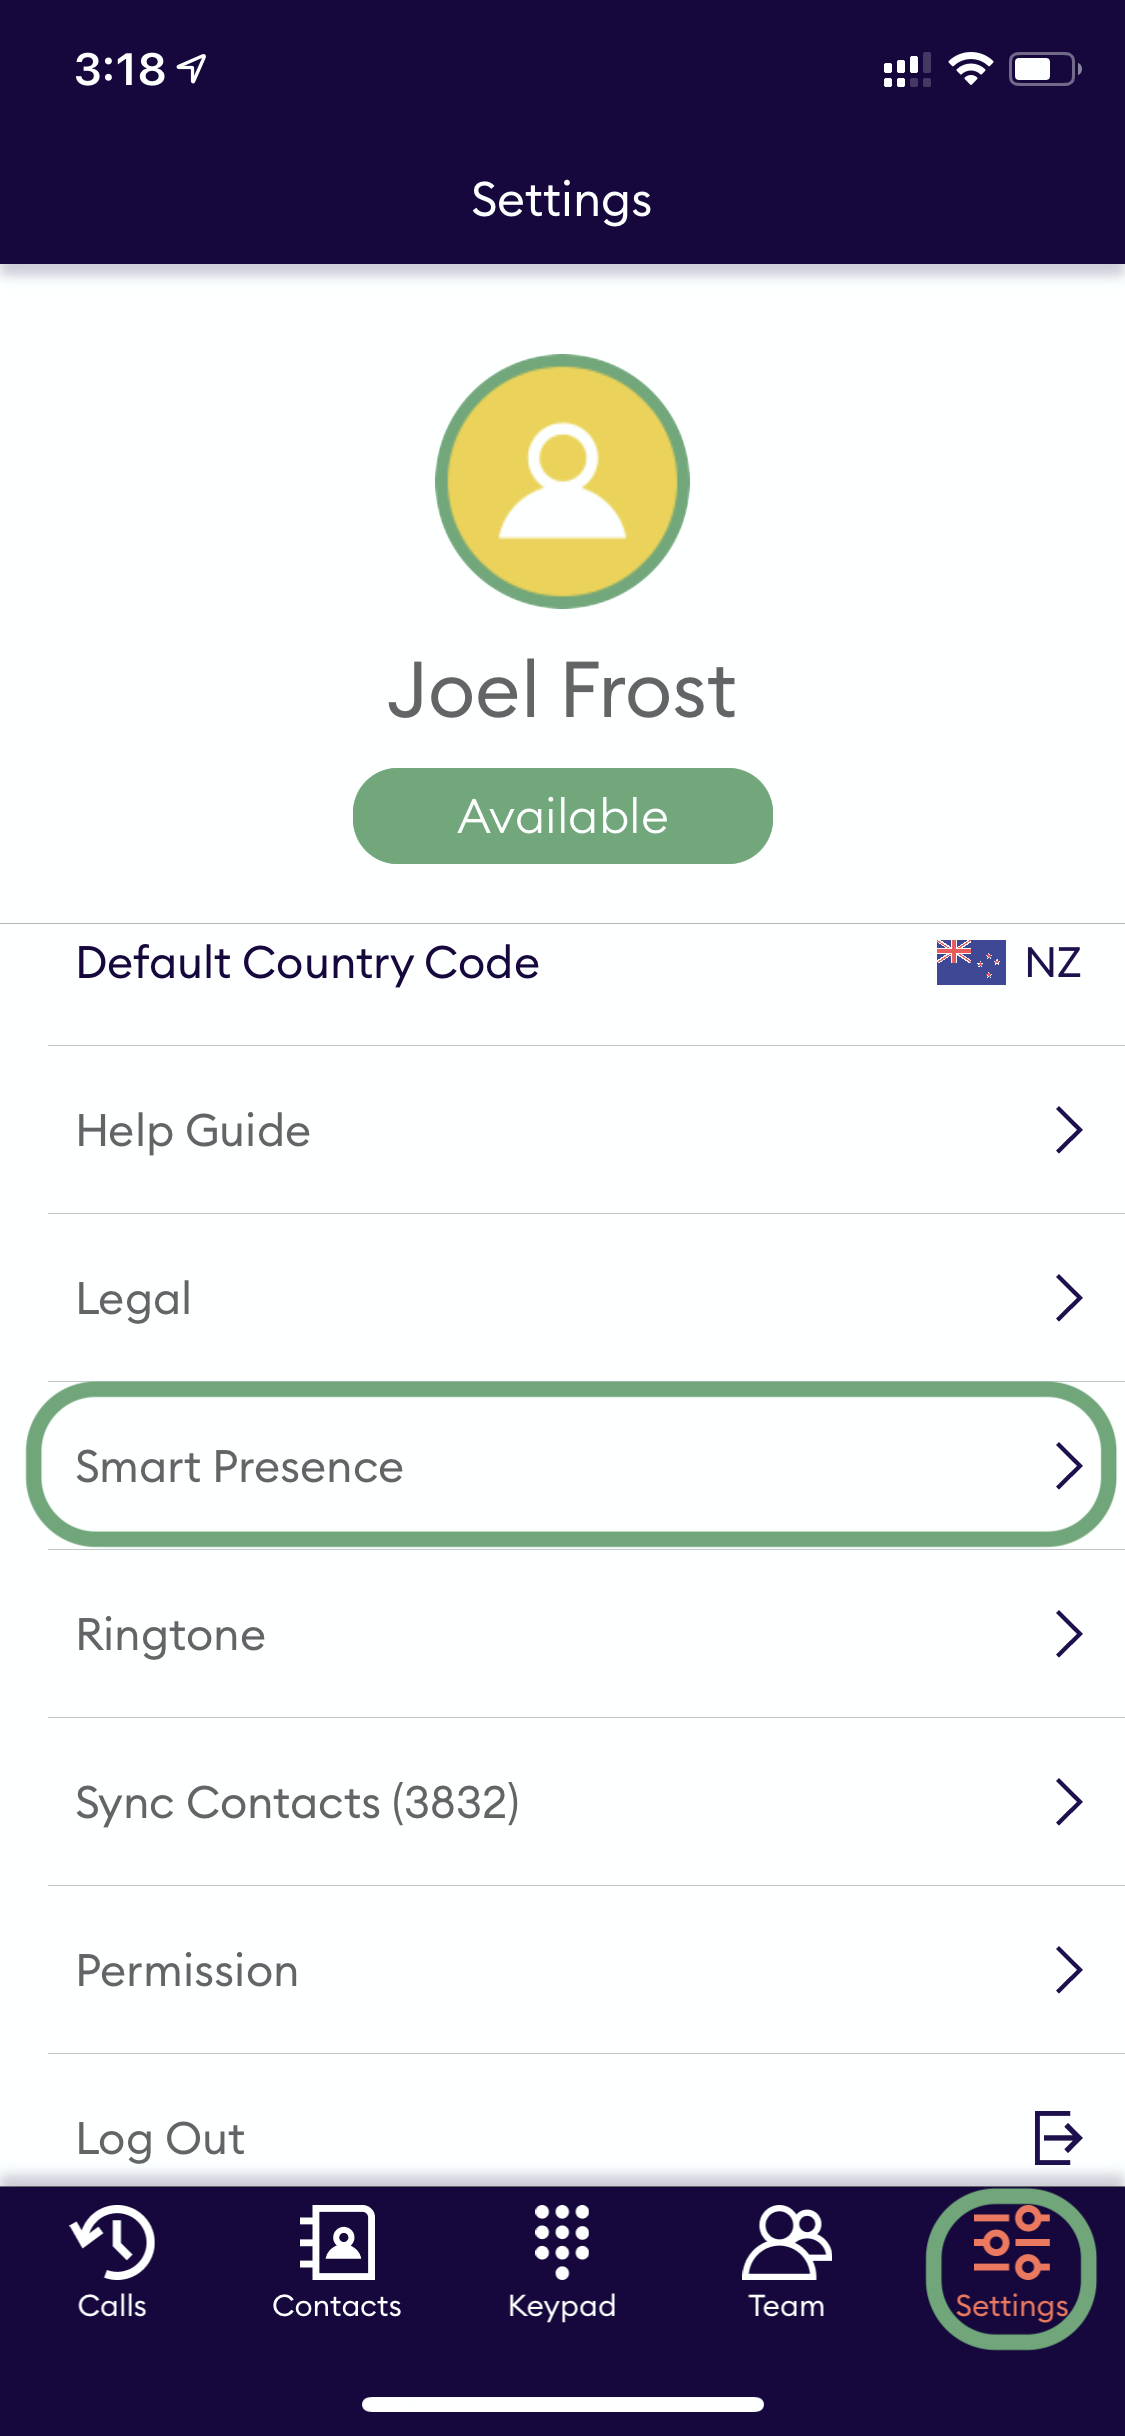Open the Permission settings entry
This screenshot has height=2436, width=1125.
[188, 1970]
